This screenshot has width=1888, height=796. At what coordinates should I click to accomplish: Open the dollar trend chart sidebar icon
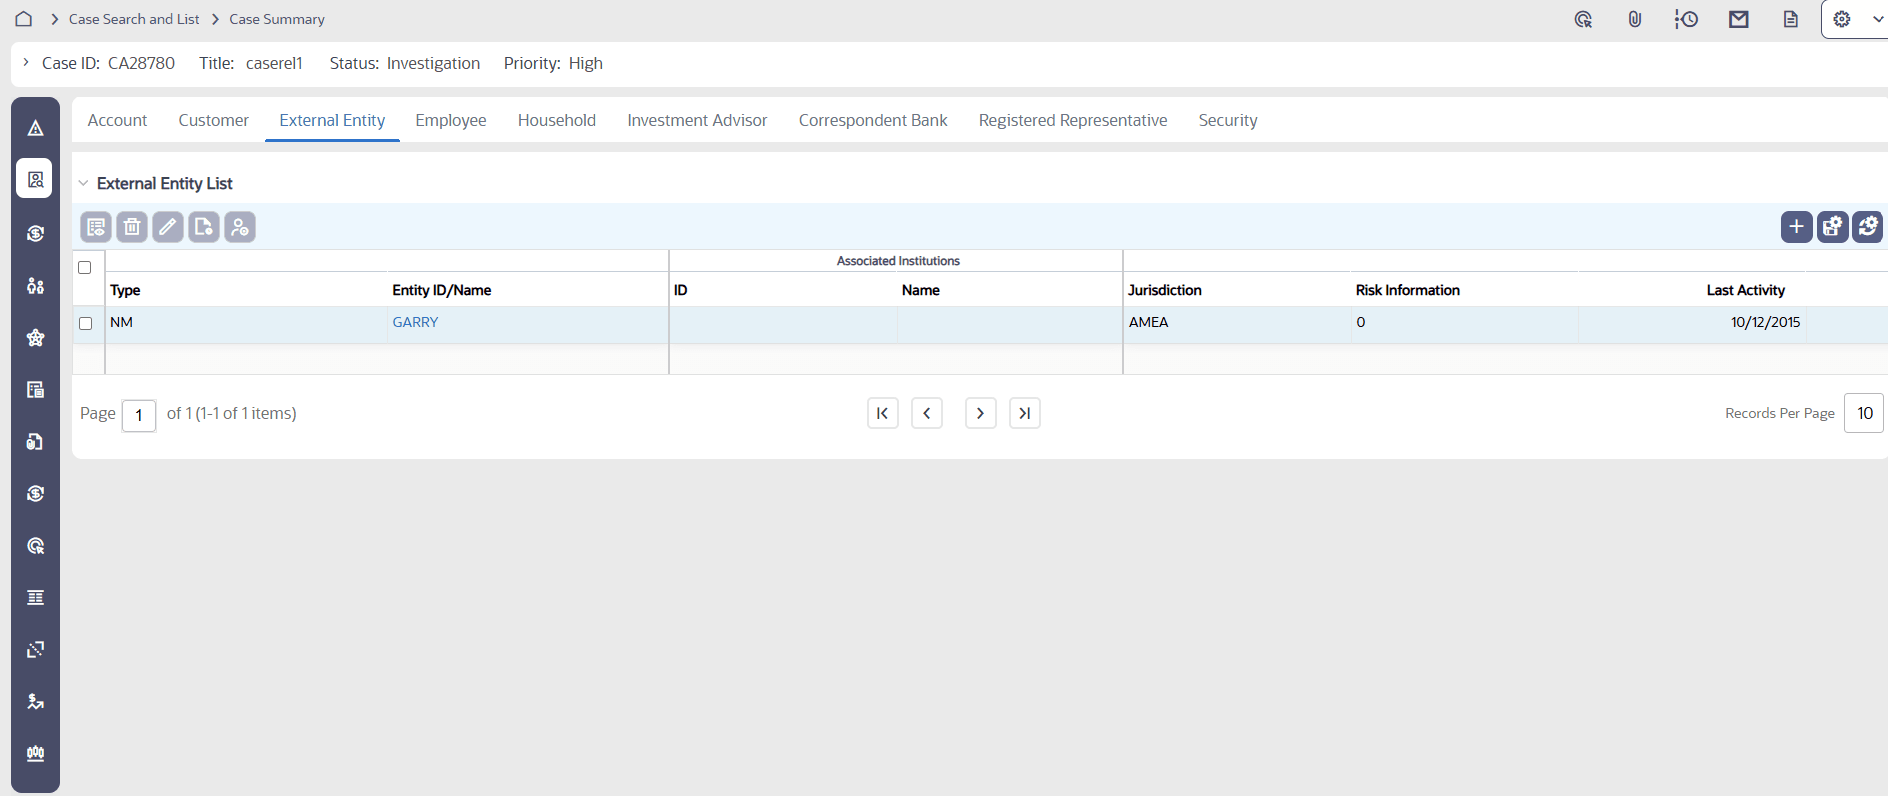pos(35,701)
